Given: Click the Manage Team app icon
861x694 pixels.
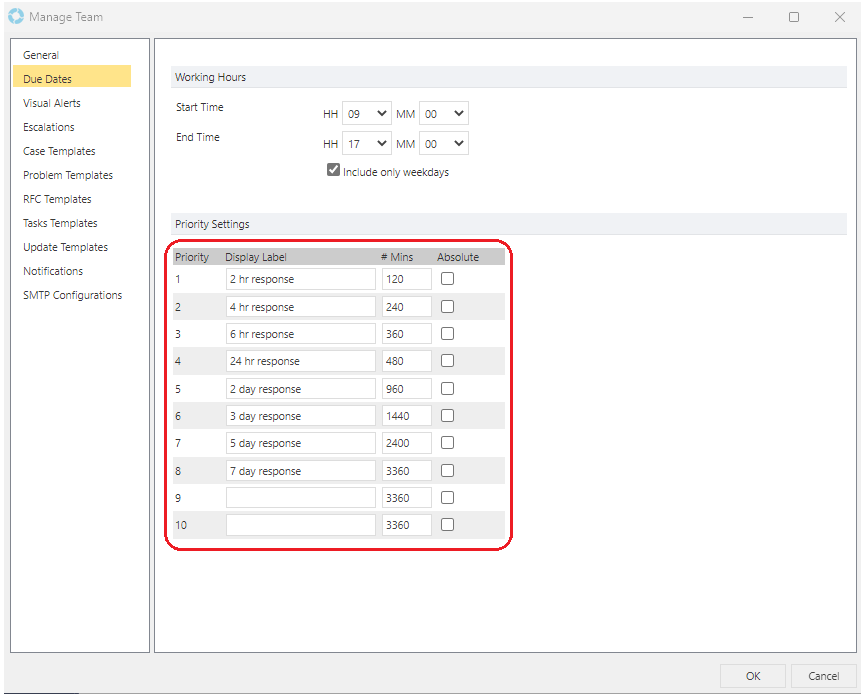Looking at the screenshot, I should tap(15, 17).
